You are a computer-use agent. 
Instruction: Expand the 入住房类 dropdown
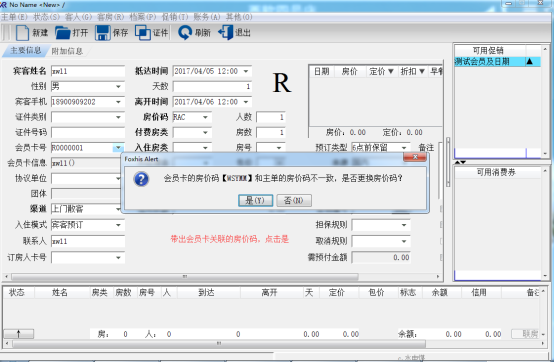tap(205, 148)
